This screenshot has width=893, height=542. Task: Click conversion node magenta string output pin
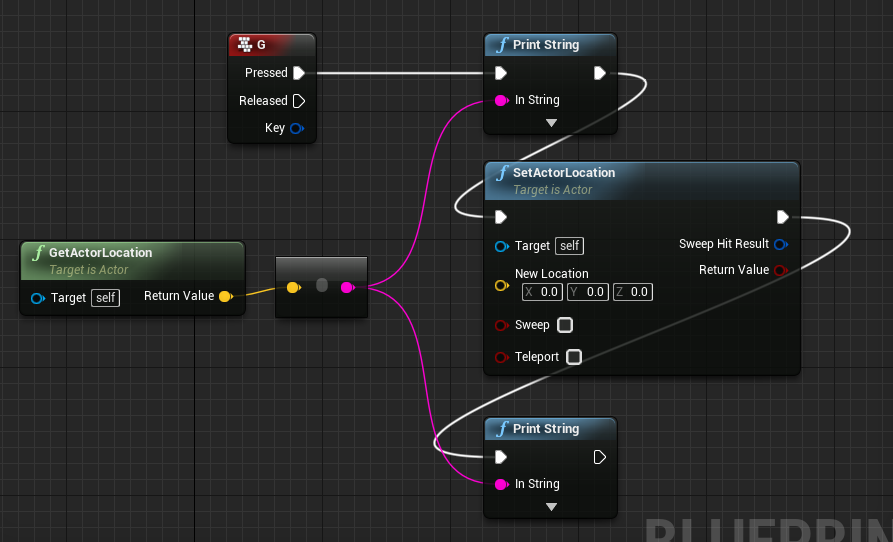pos(347,288)
